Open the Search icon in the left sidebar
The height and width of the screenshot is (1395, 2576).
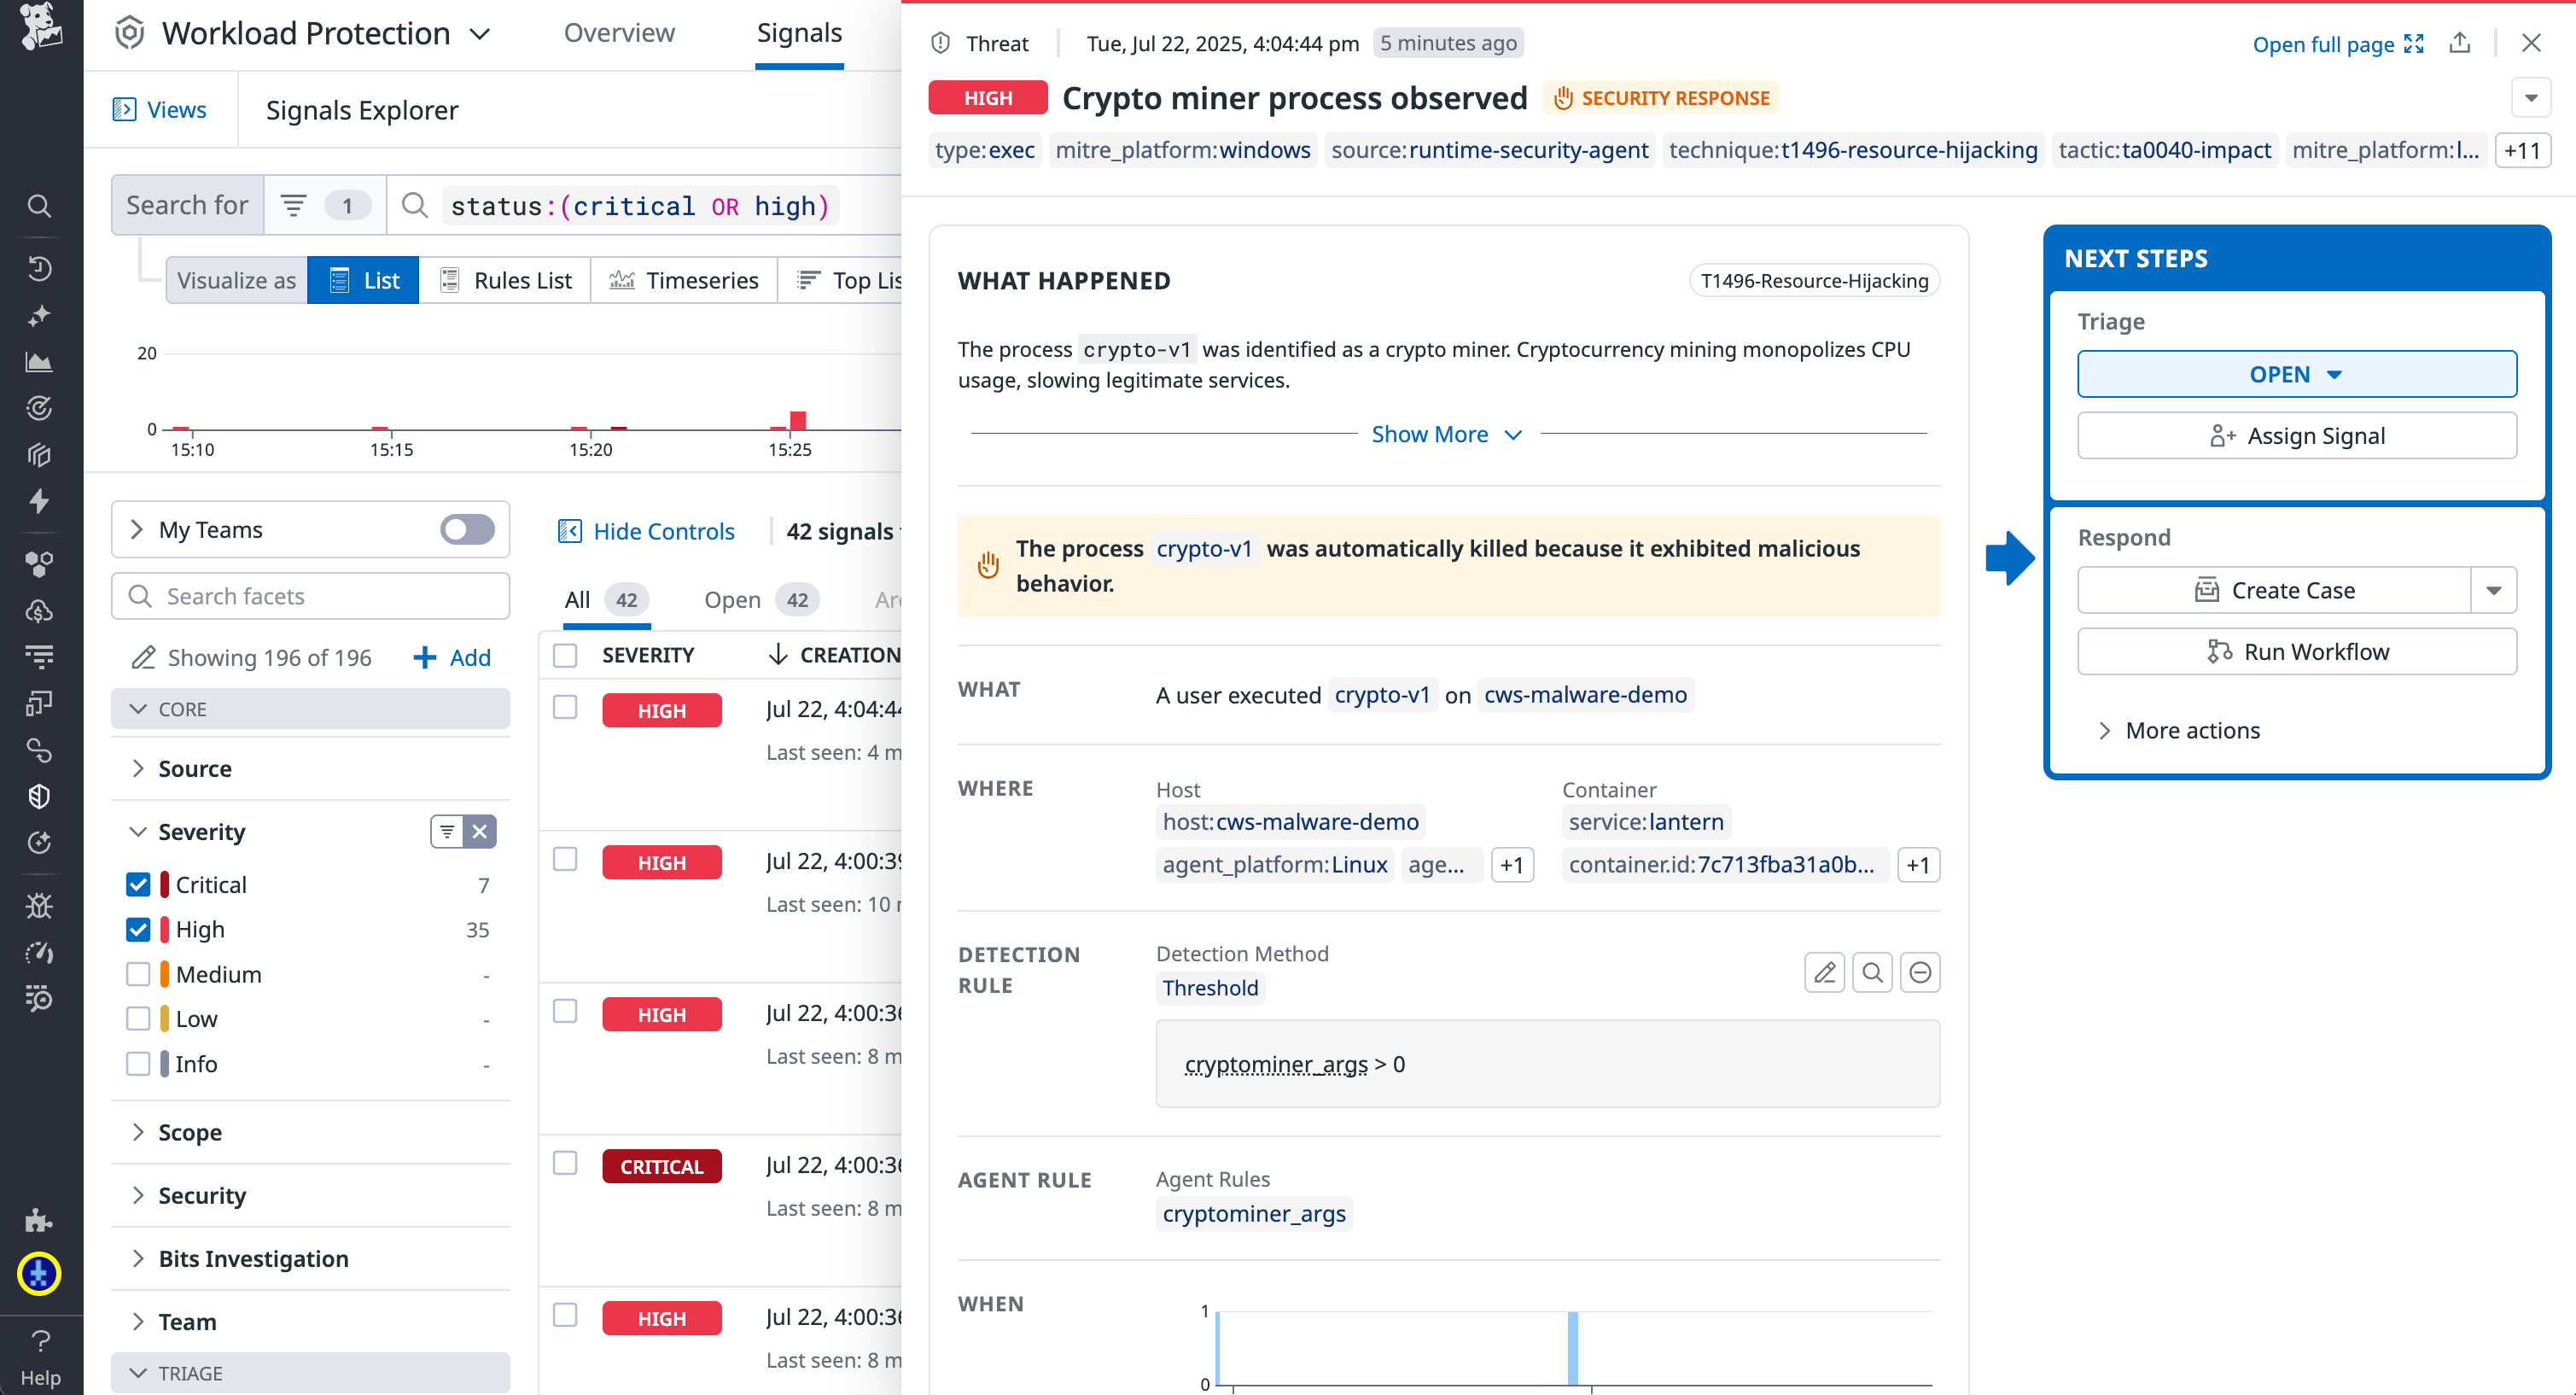(40, 206)
